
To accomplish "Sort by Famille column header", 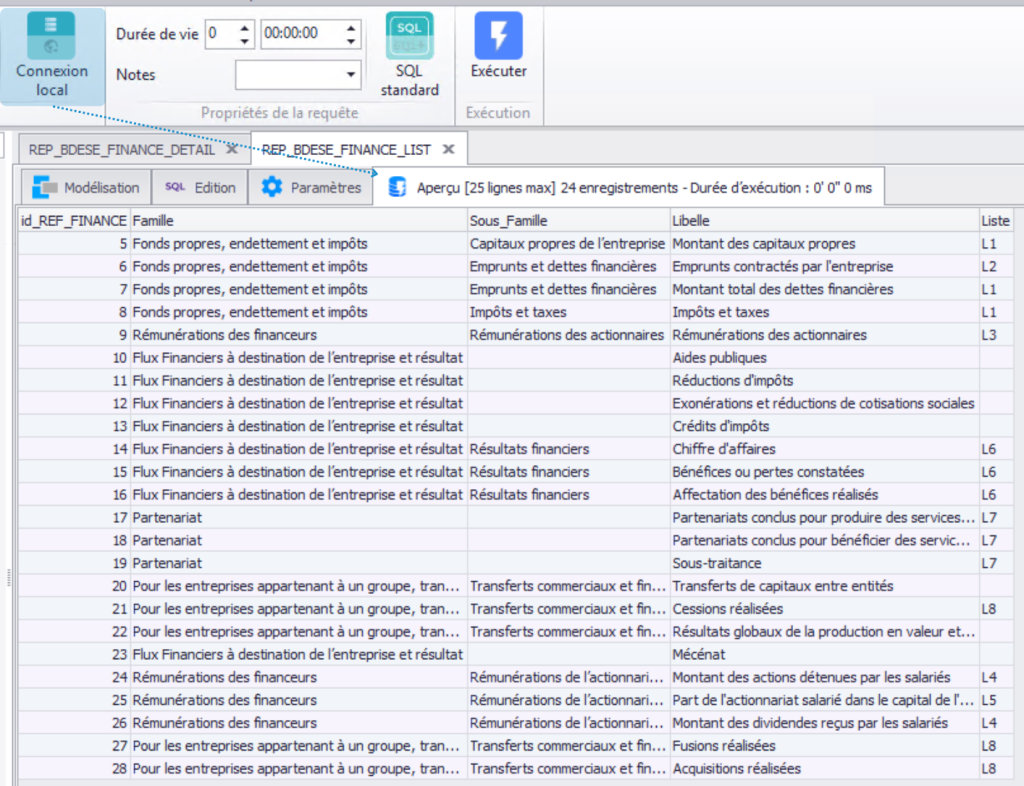I will click(x=298, y=221).
